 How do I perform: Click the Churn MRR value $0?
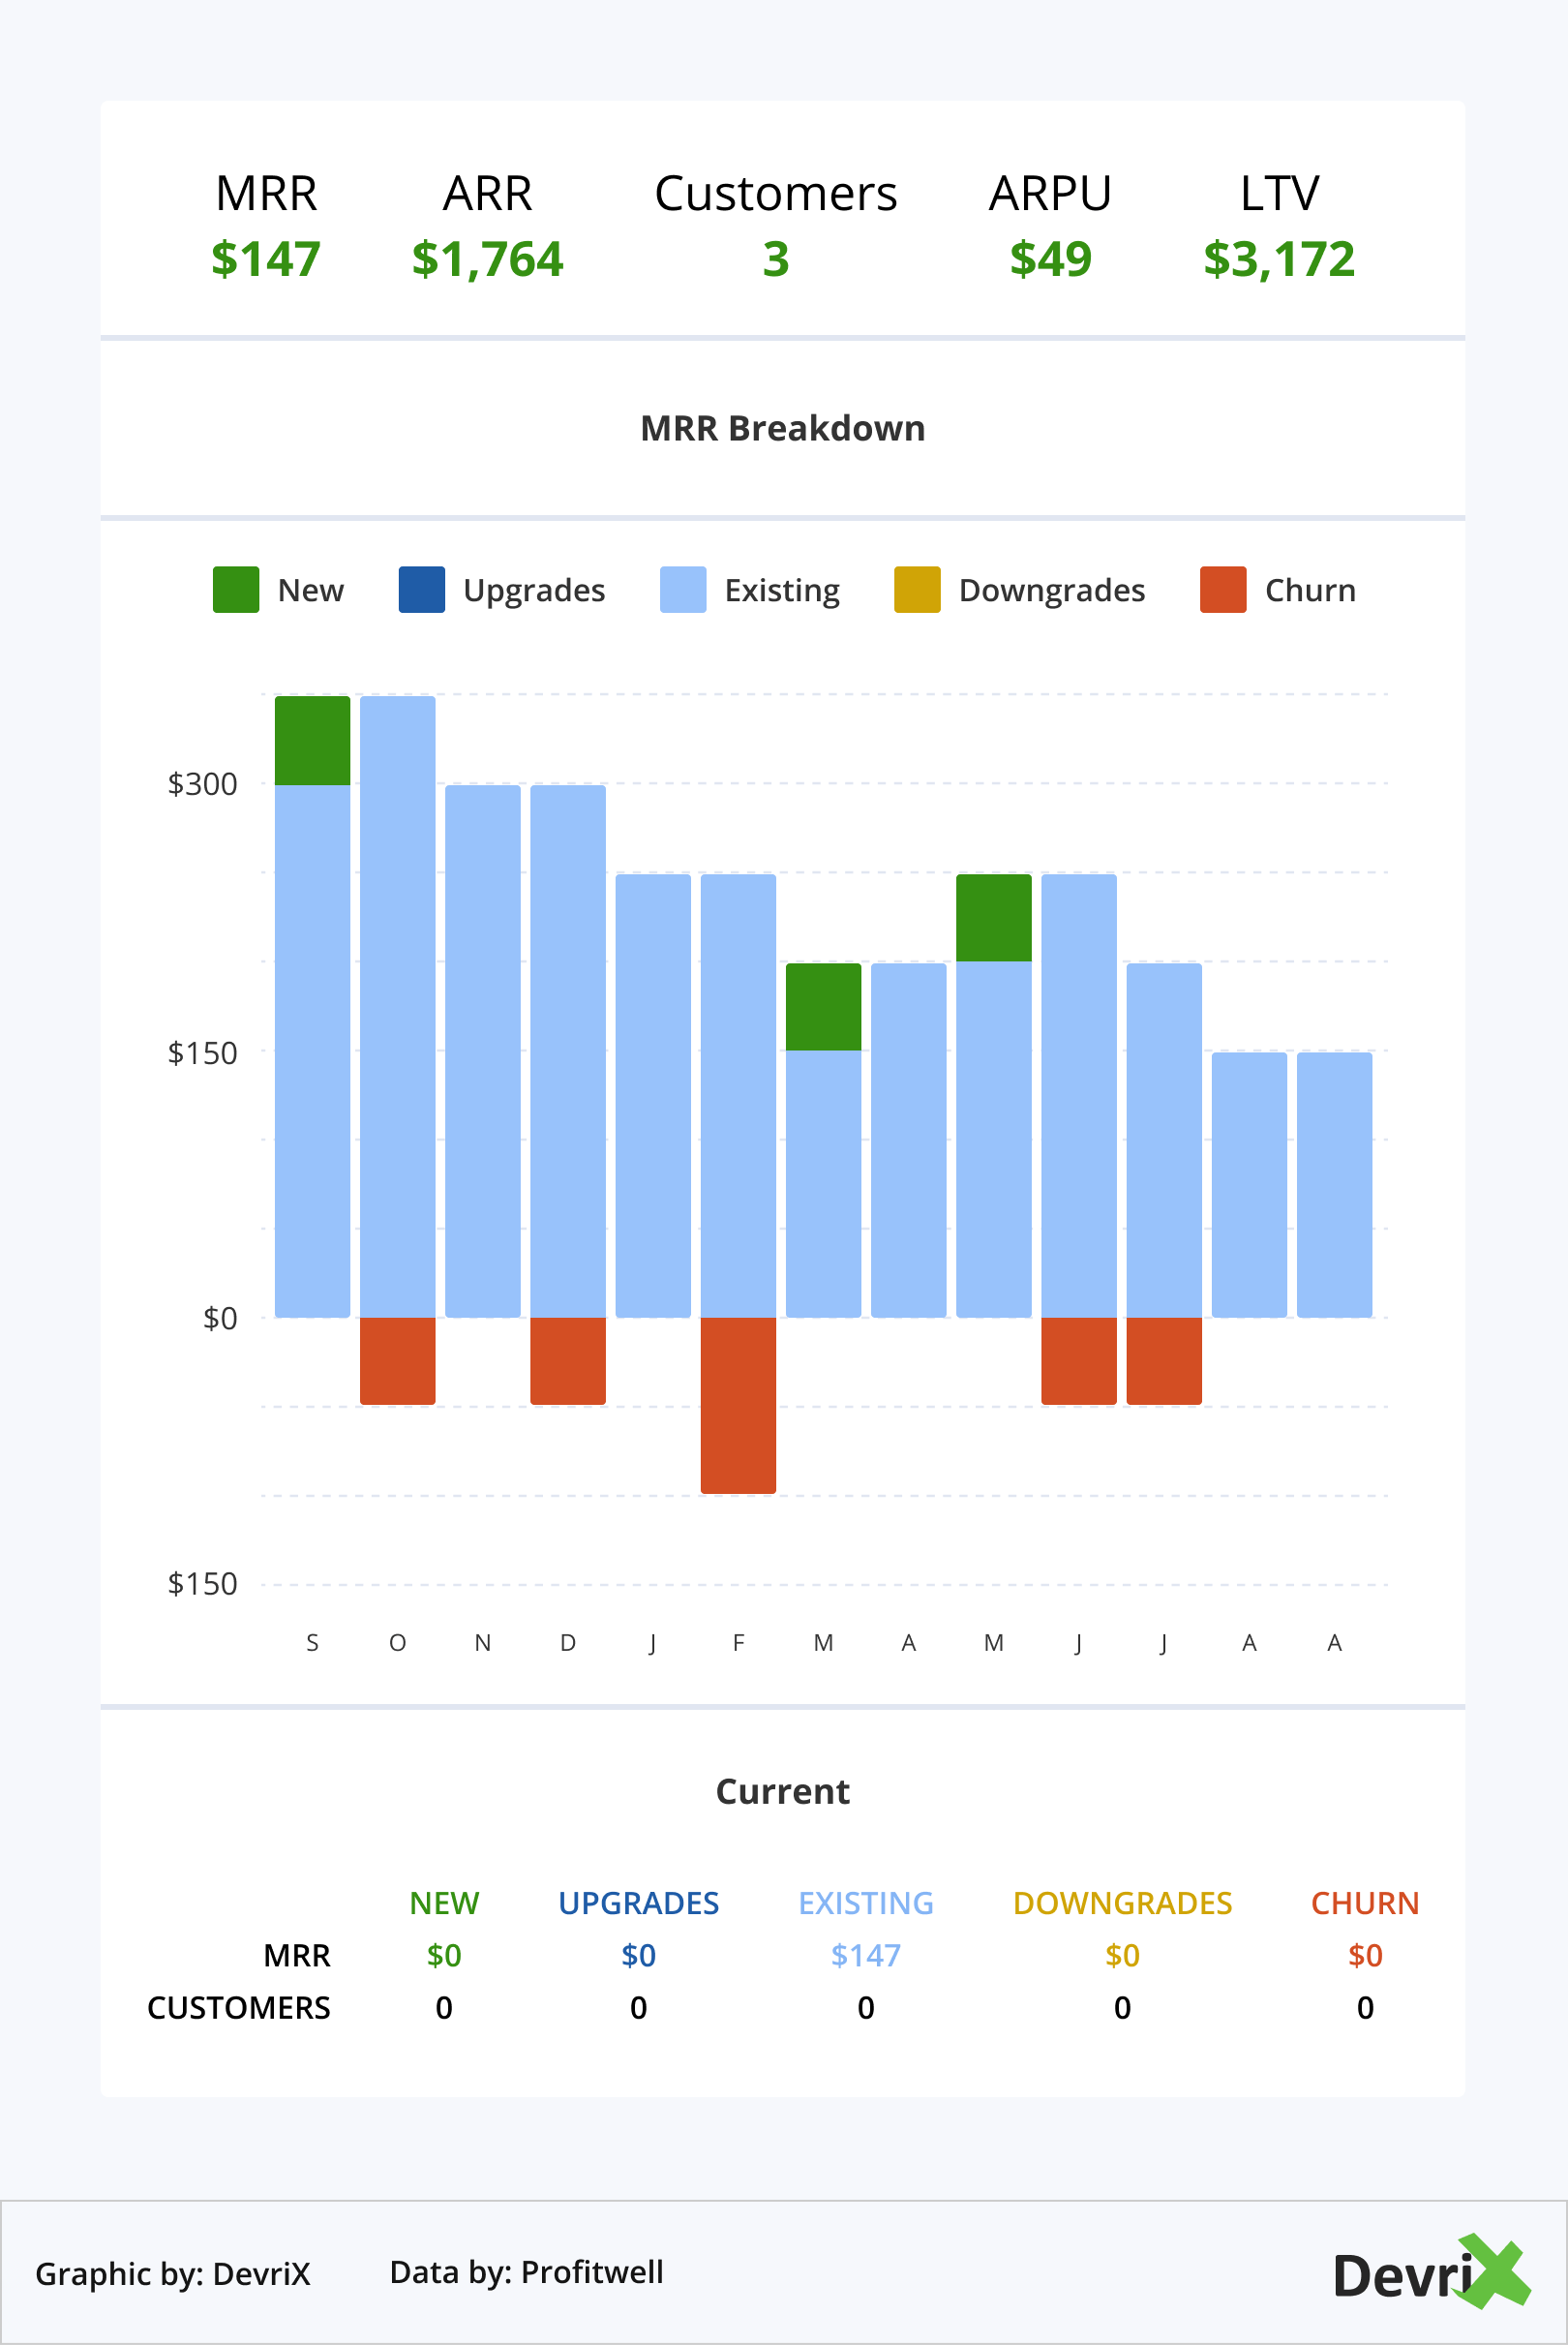(1366, 1955)
